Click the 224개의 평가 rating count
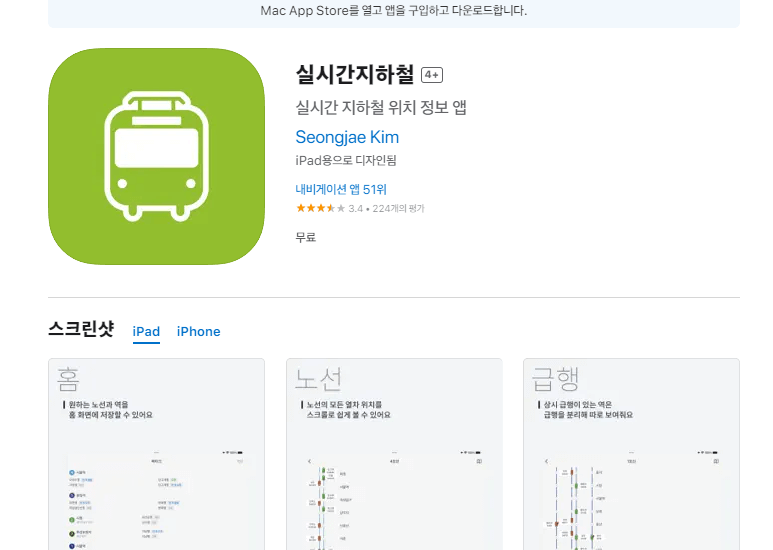773x550 pixels. click(398, 208)
